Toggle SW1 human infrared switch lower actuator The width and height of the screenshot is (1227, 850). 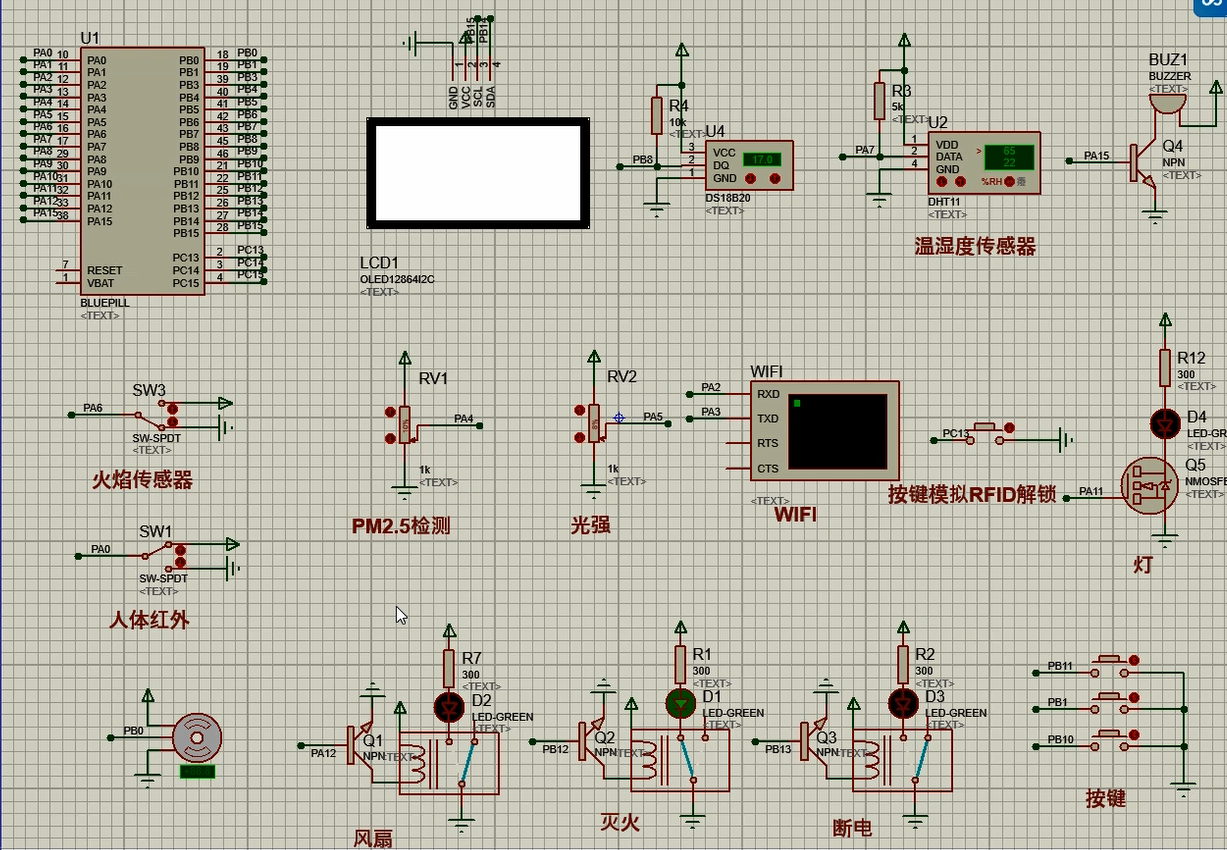click(180, 564)
